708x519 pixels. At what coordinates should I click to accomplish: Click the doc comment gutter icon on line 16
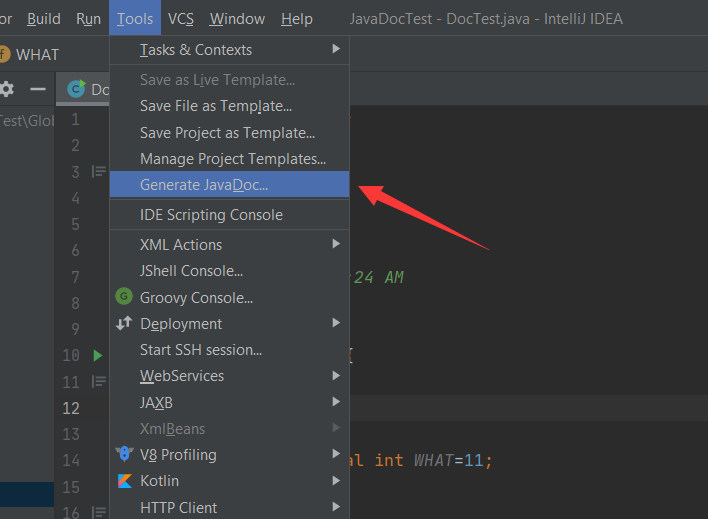tap(98, 512)
